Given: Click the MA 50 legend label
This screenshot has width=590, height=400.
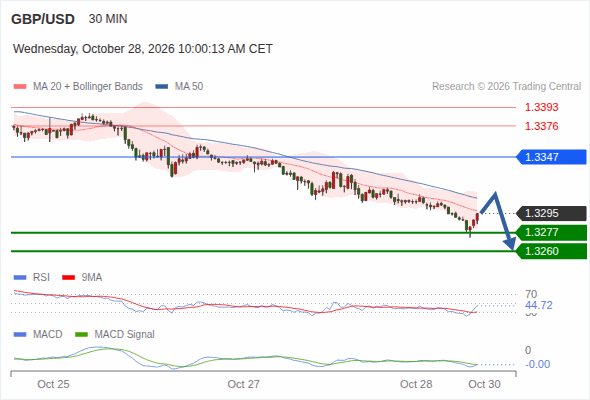Looking at the screenshot, I should (189, 87).
